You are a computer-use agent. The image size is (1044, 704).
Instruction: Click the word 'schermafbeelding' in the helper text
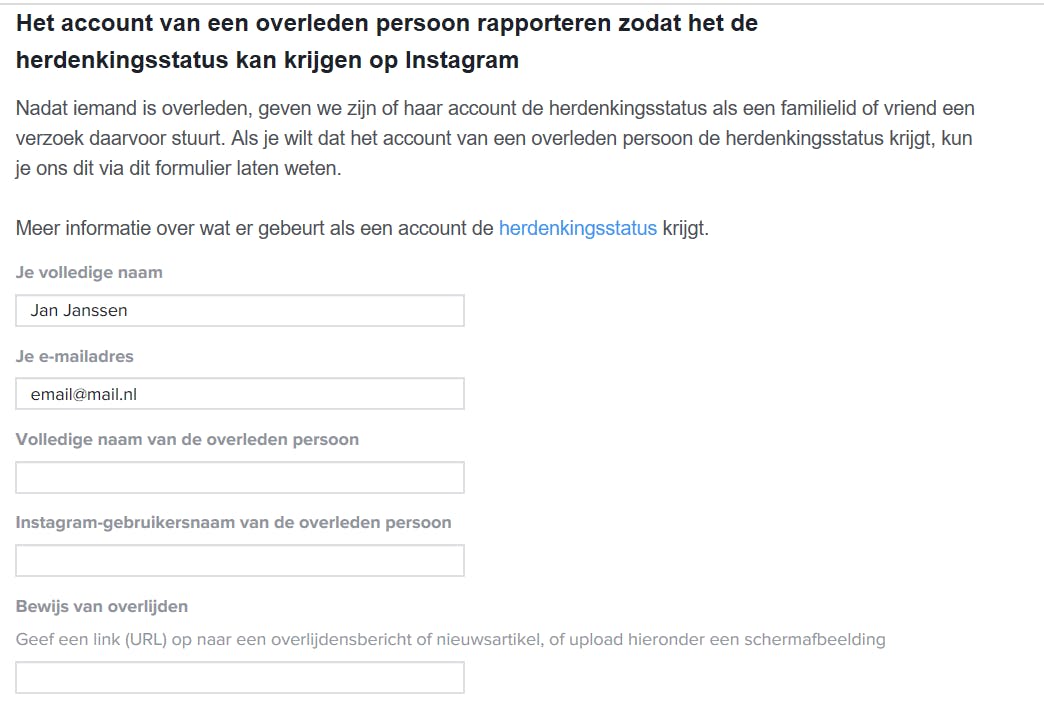coord(814,639)
